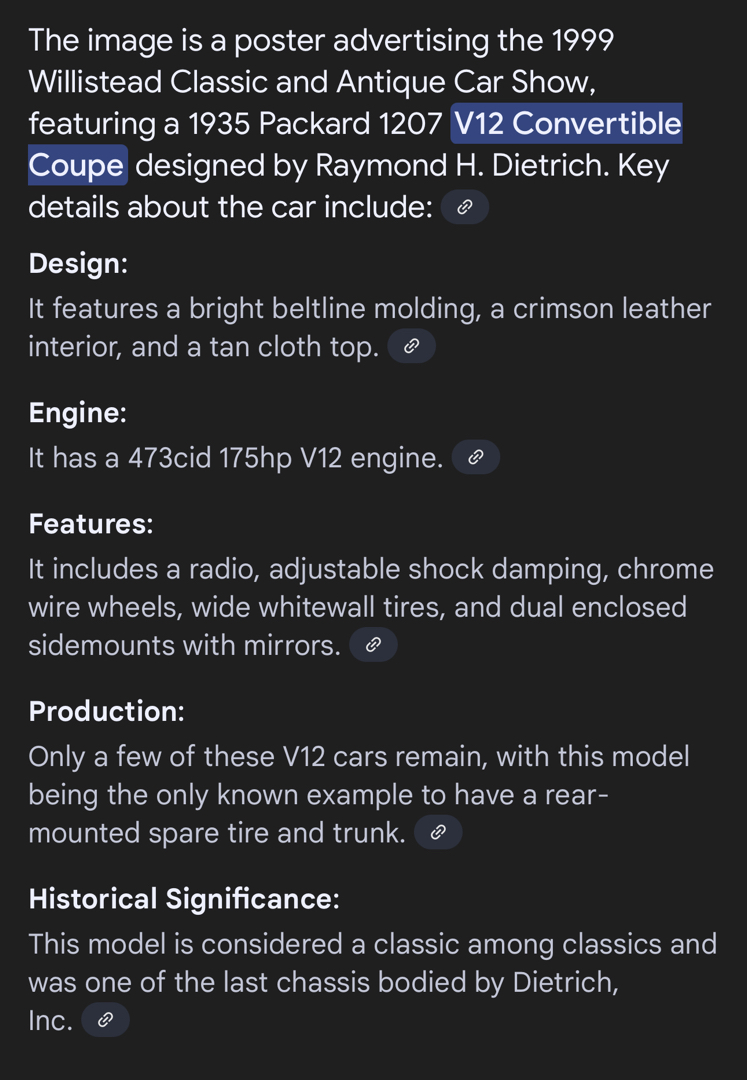
Task: Select the "Design:" heading
Action: point(78,264)
